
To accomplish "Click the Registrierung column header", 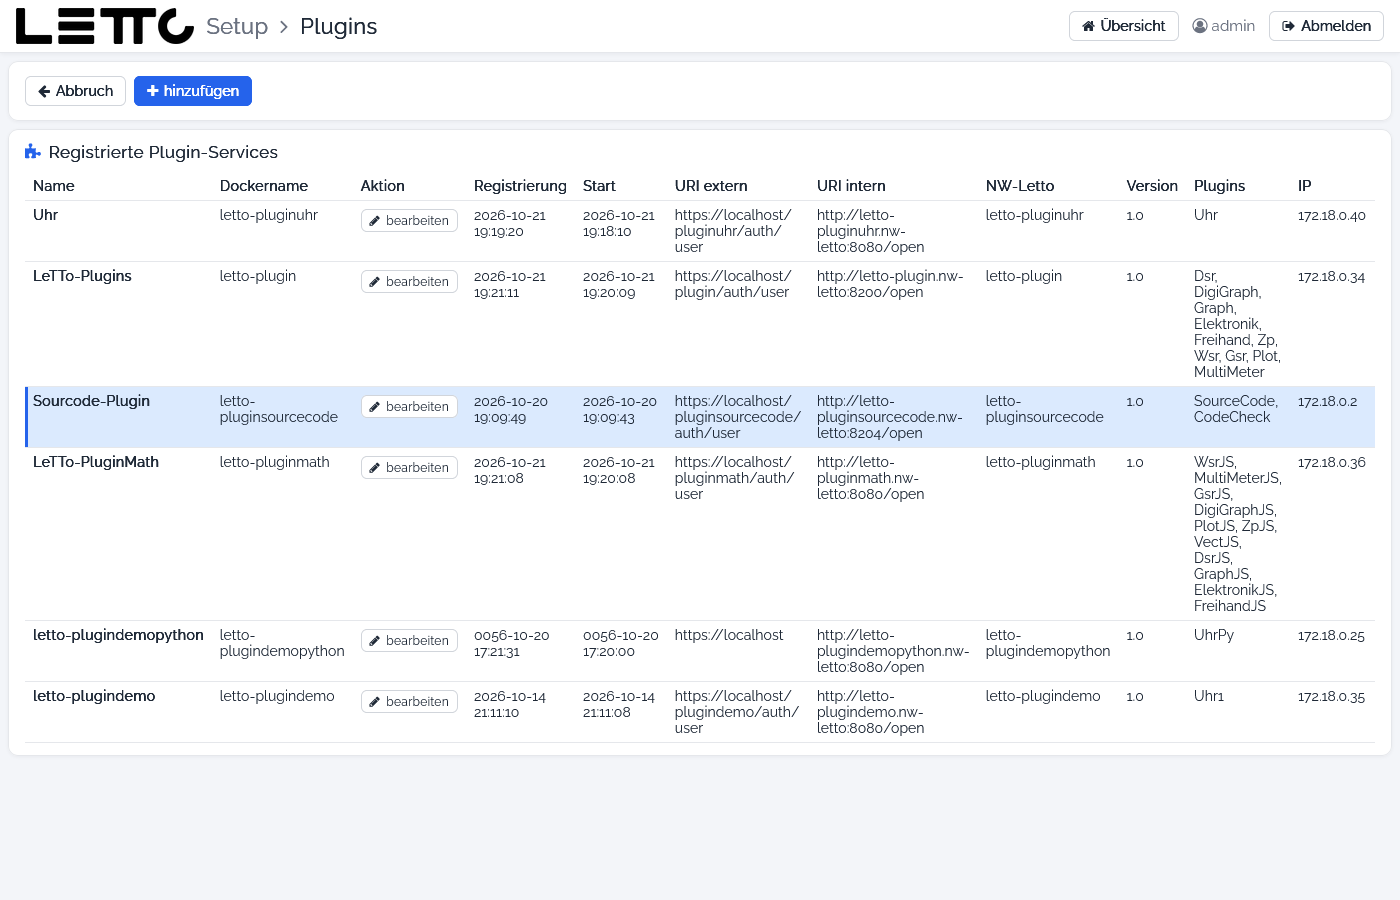I will tap(520, 186).
